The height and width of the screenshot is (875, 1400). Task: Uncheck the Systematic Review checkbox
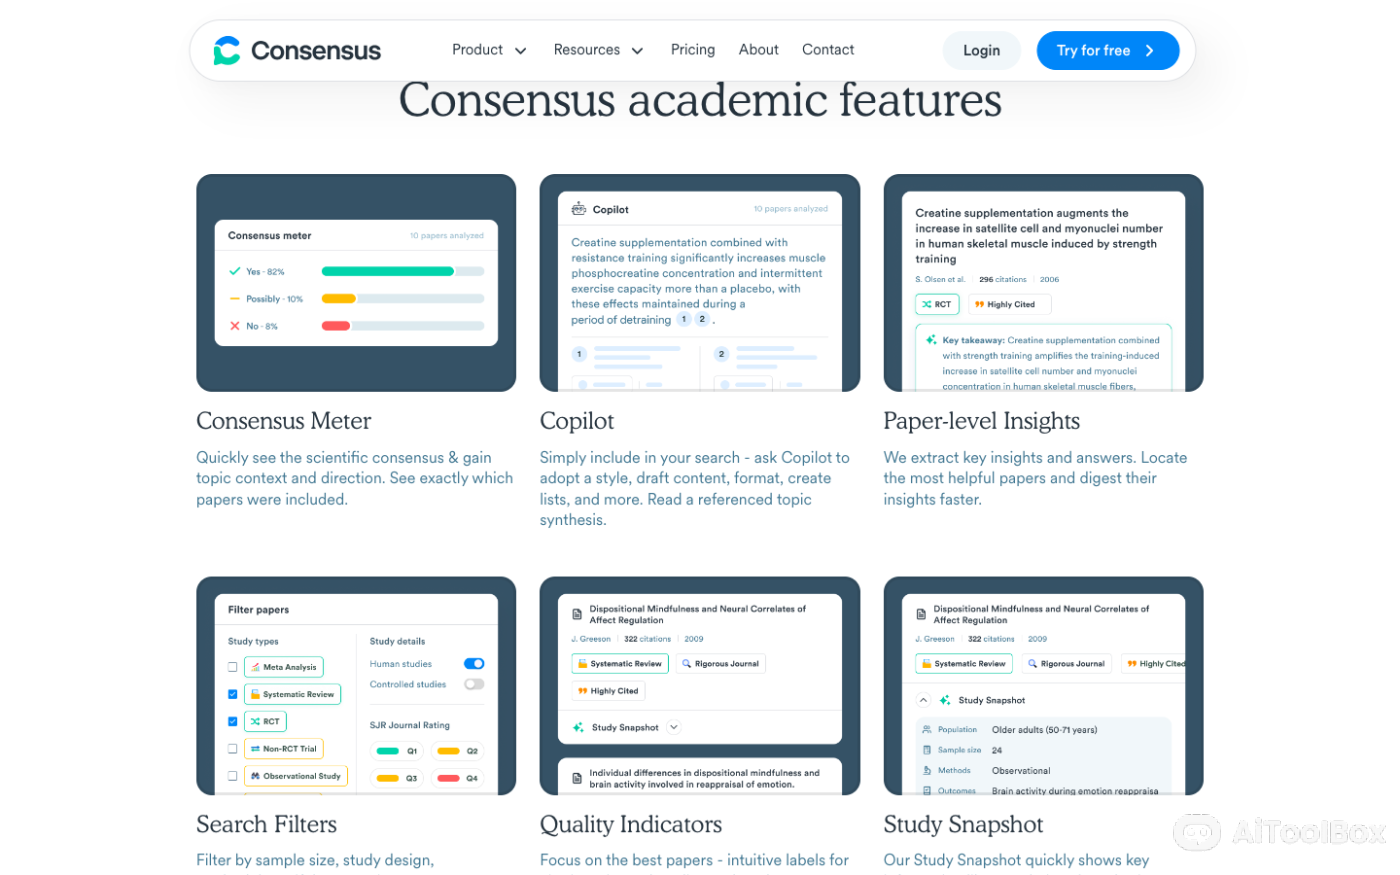pyautogui.click(x=232, y=694)
